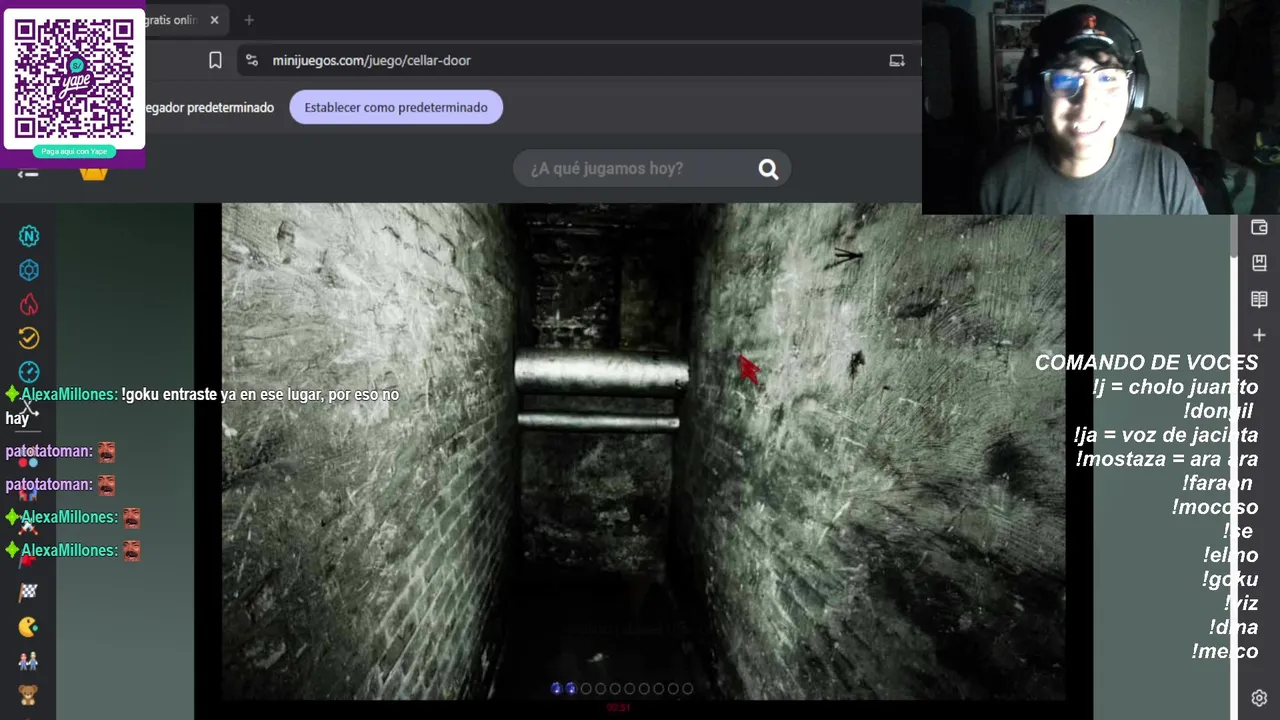Click the first patotatoman chat username

coord(49,452)
